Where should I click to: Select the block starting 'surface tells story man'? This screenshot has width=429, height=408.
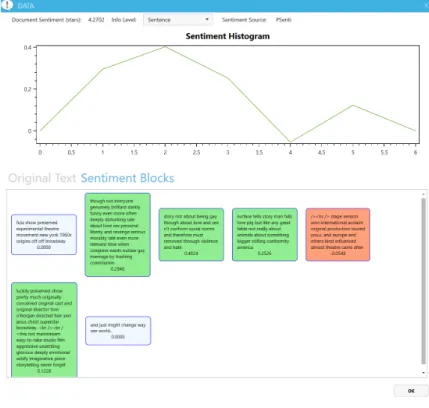click(265, 235)
